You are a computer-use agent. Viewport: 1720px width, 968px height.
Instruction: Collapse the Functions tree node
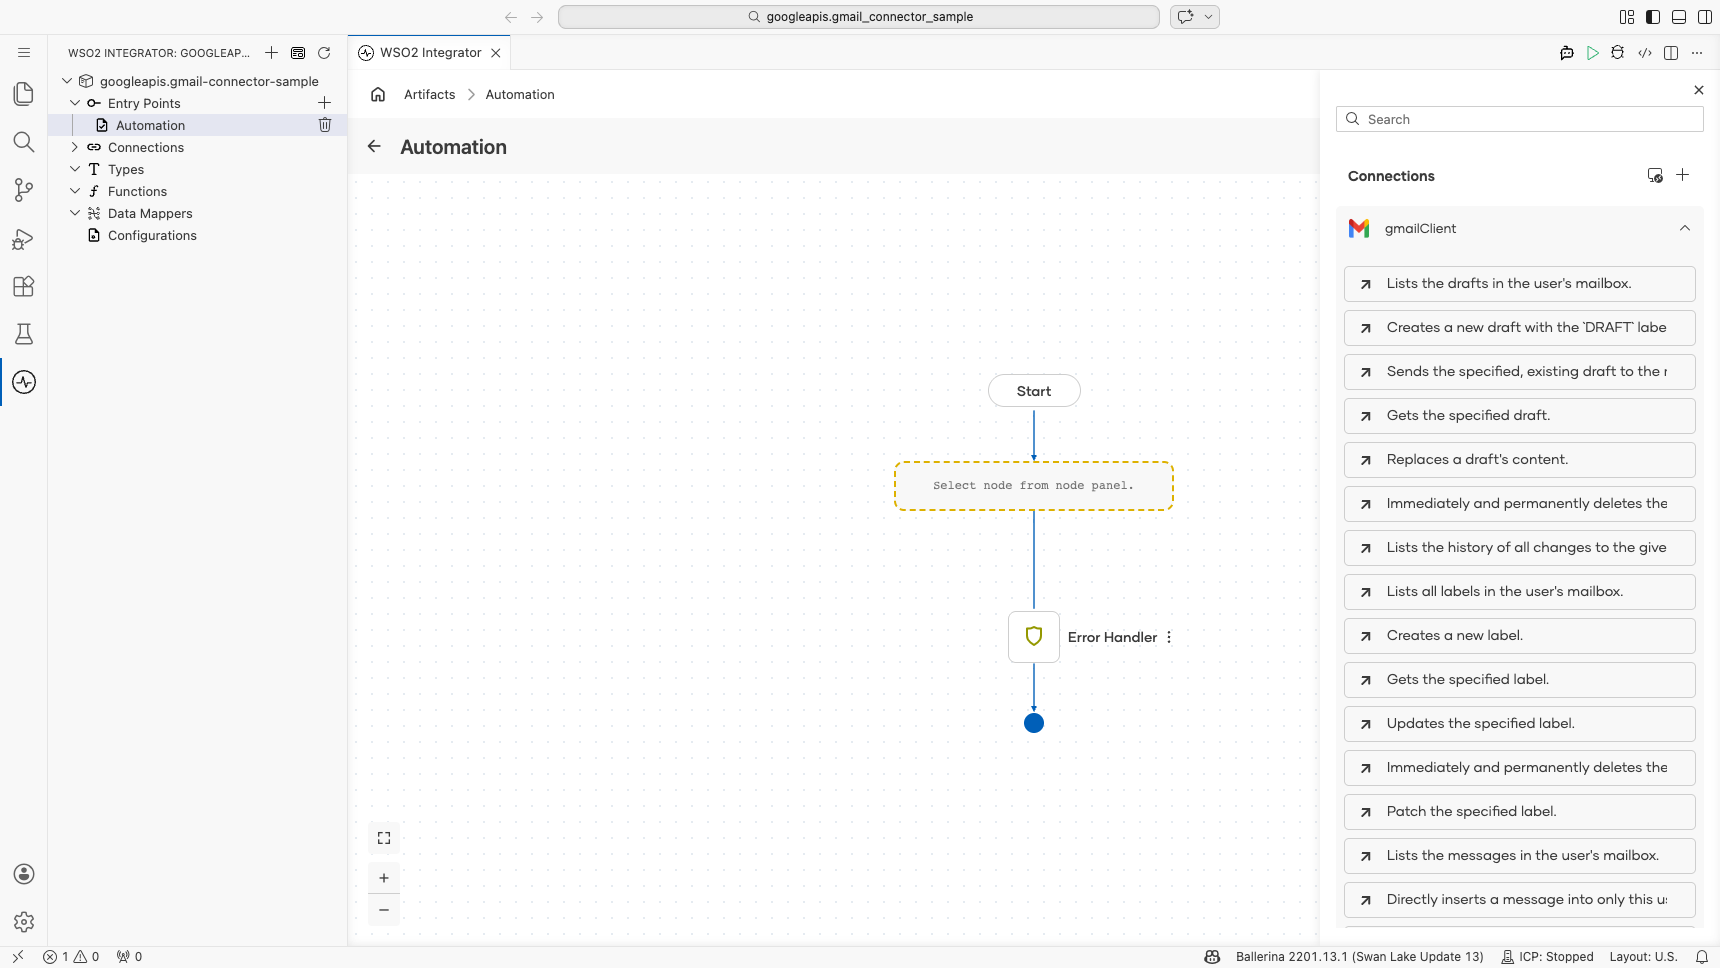pyautogui.click(x=75, y=191)
